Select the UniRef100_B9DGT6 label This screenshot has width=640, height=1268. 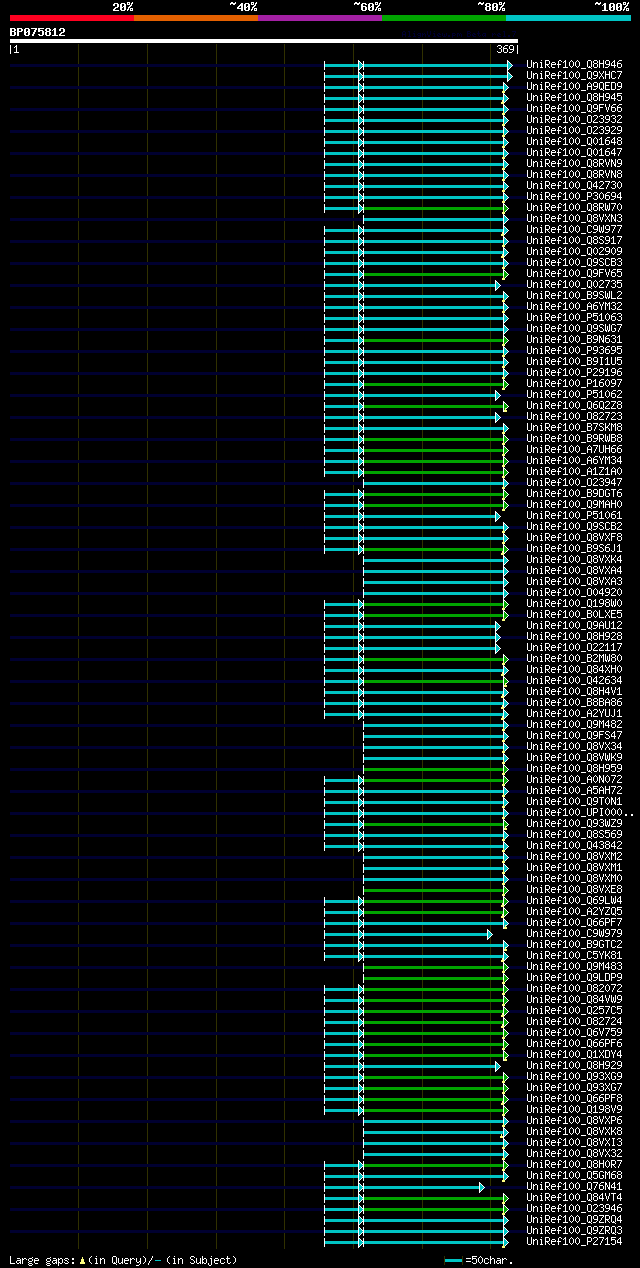575,493
